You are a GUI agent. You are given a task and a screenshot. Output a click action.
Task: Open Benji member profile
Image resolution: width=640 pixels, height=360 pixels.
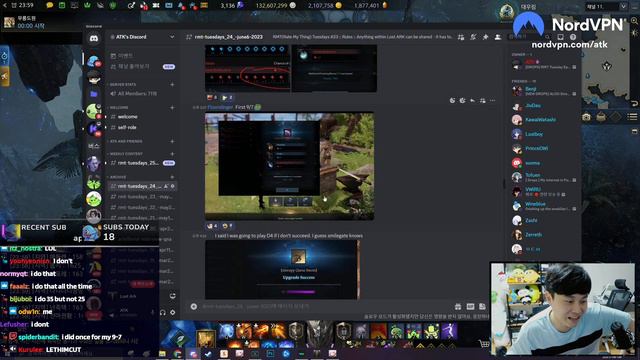click(544, 91)
